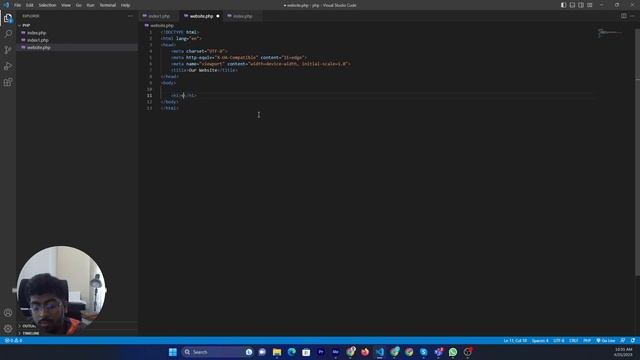The width and height of the screenshot is (640, 360).
Task: Select website.php in the Explorer tree
Action: 39,47
